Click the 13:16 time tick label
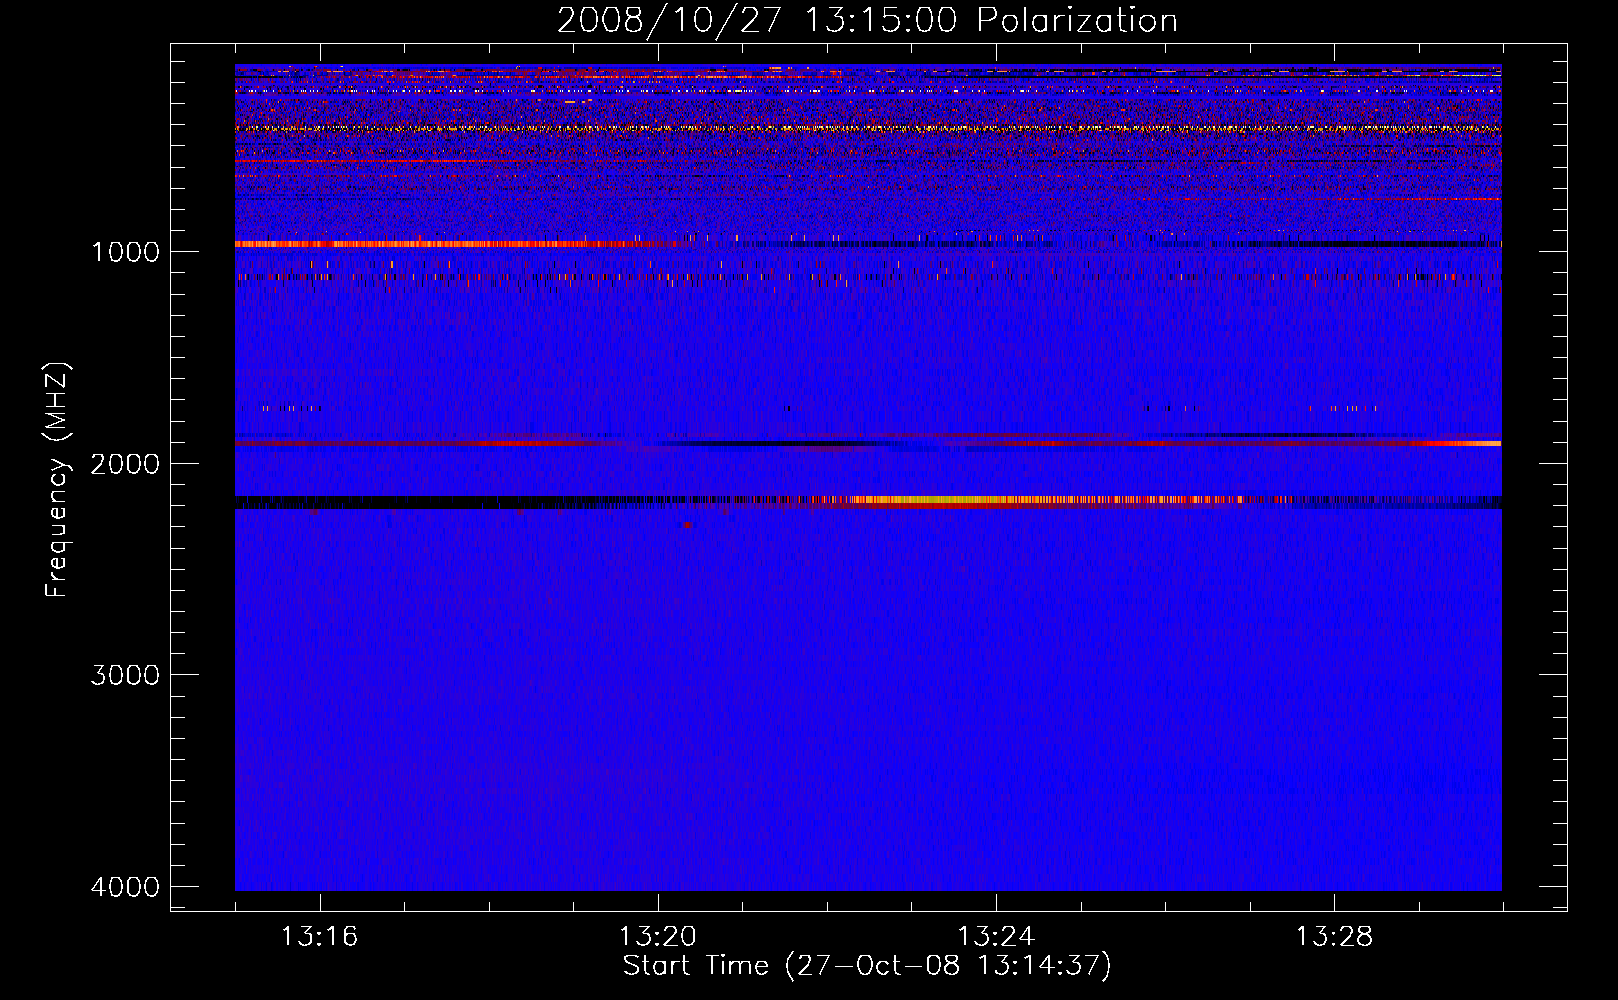The width and height of the screenshot is (1618, 1000). 319,936
